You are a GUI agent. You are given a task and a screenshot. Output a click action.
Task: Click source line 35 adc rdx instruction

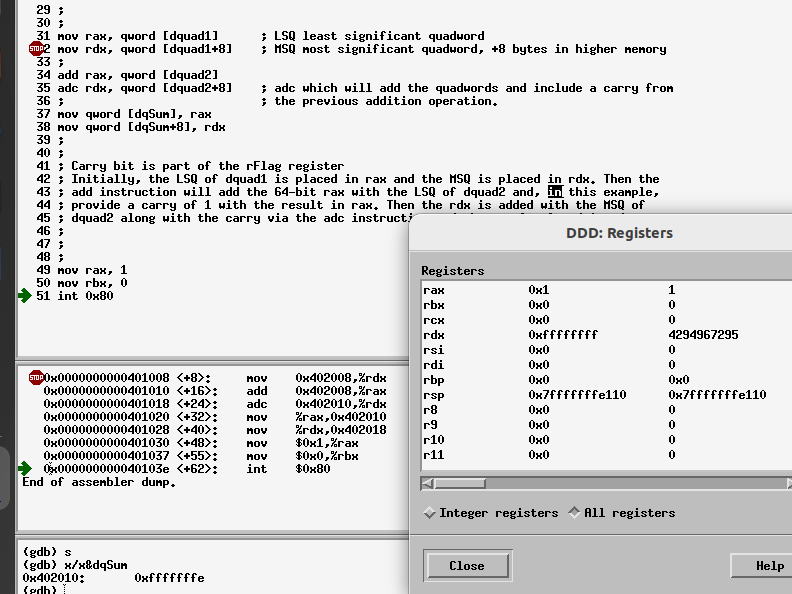coord(145,88)
